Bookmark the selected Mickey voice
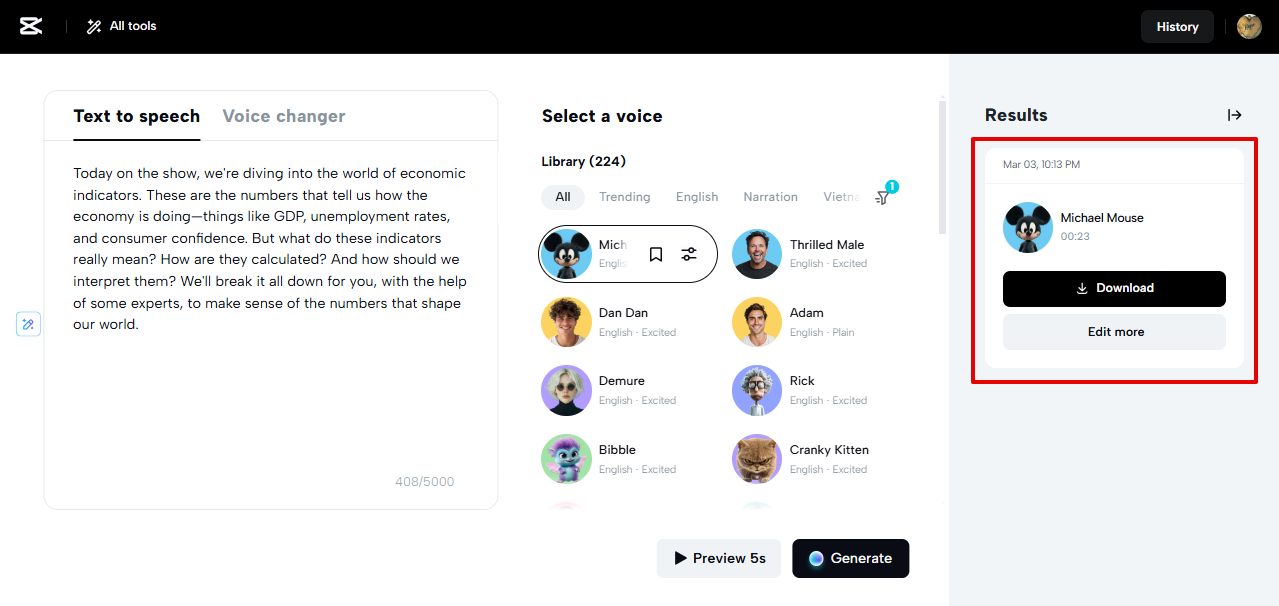Viewport: 1279px width, 606px height. click(x=656, y=254)
